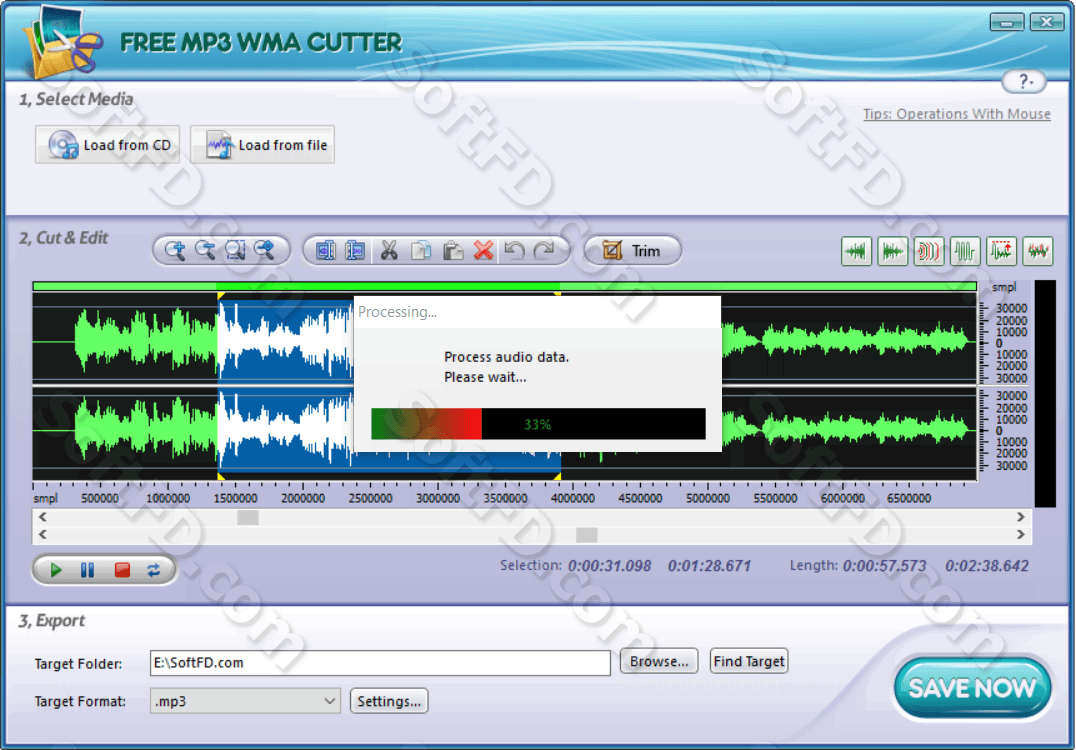Click the selection end time 0:01:28.671
1076x750 pixels.
[x=709, y=566]
